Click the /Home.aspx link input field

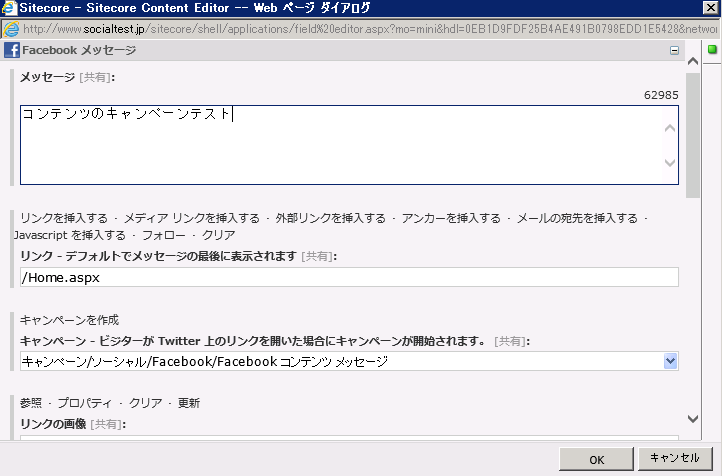point(348,278)
